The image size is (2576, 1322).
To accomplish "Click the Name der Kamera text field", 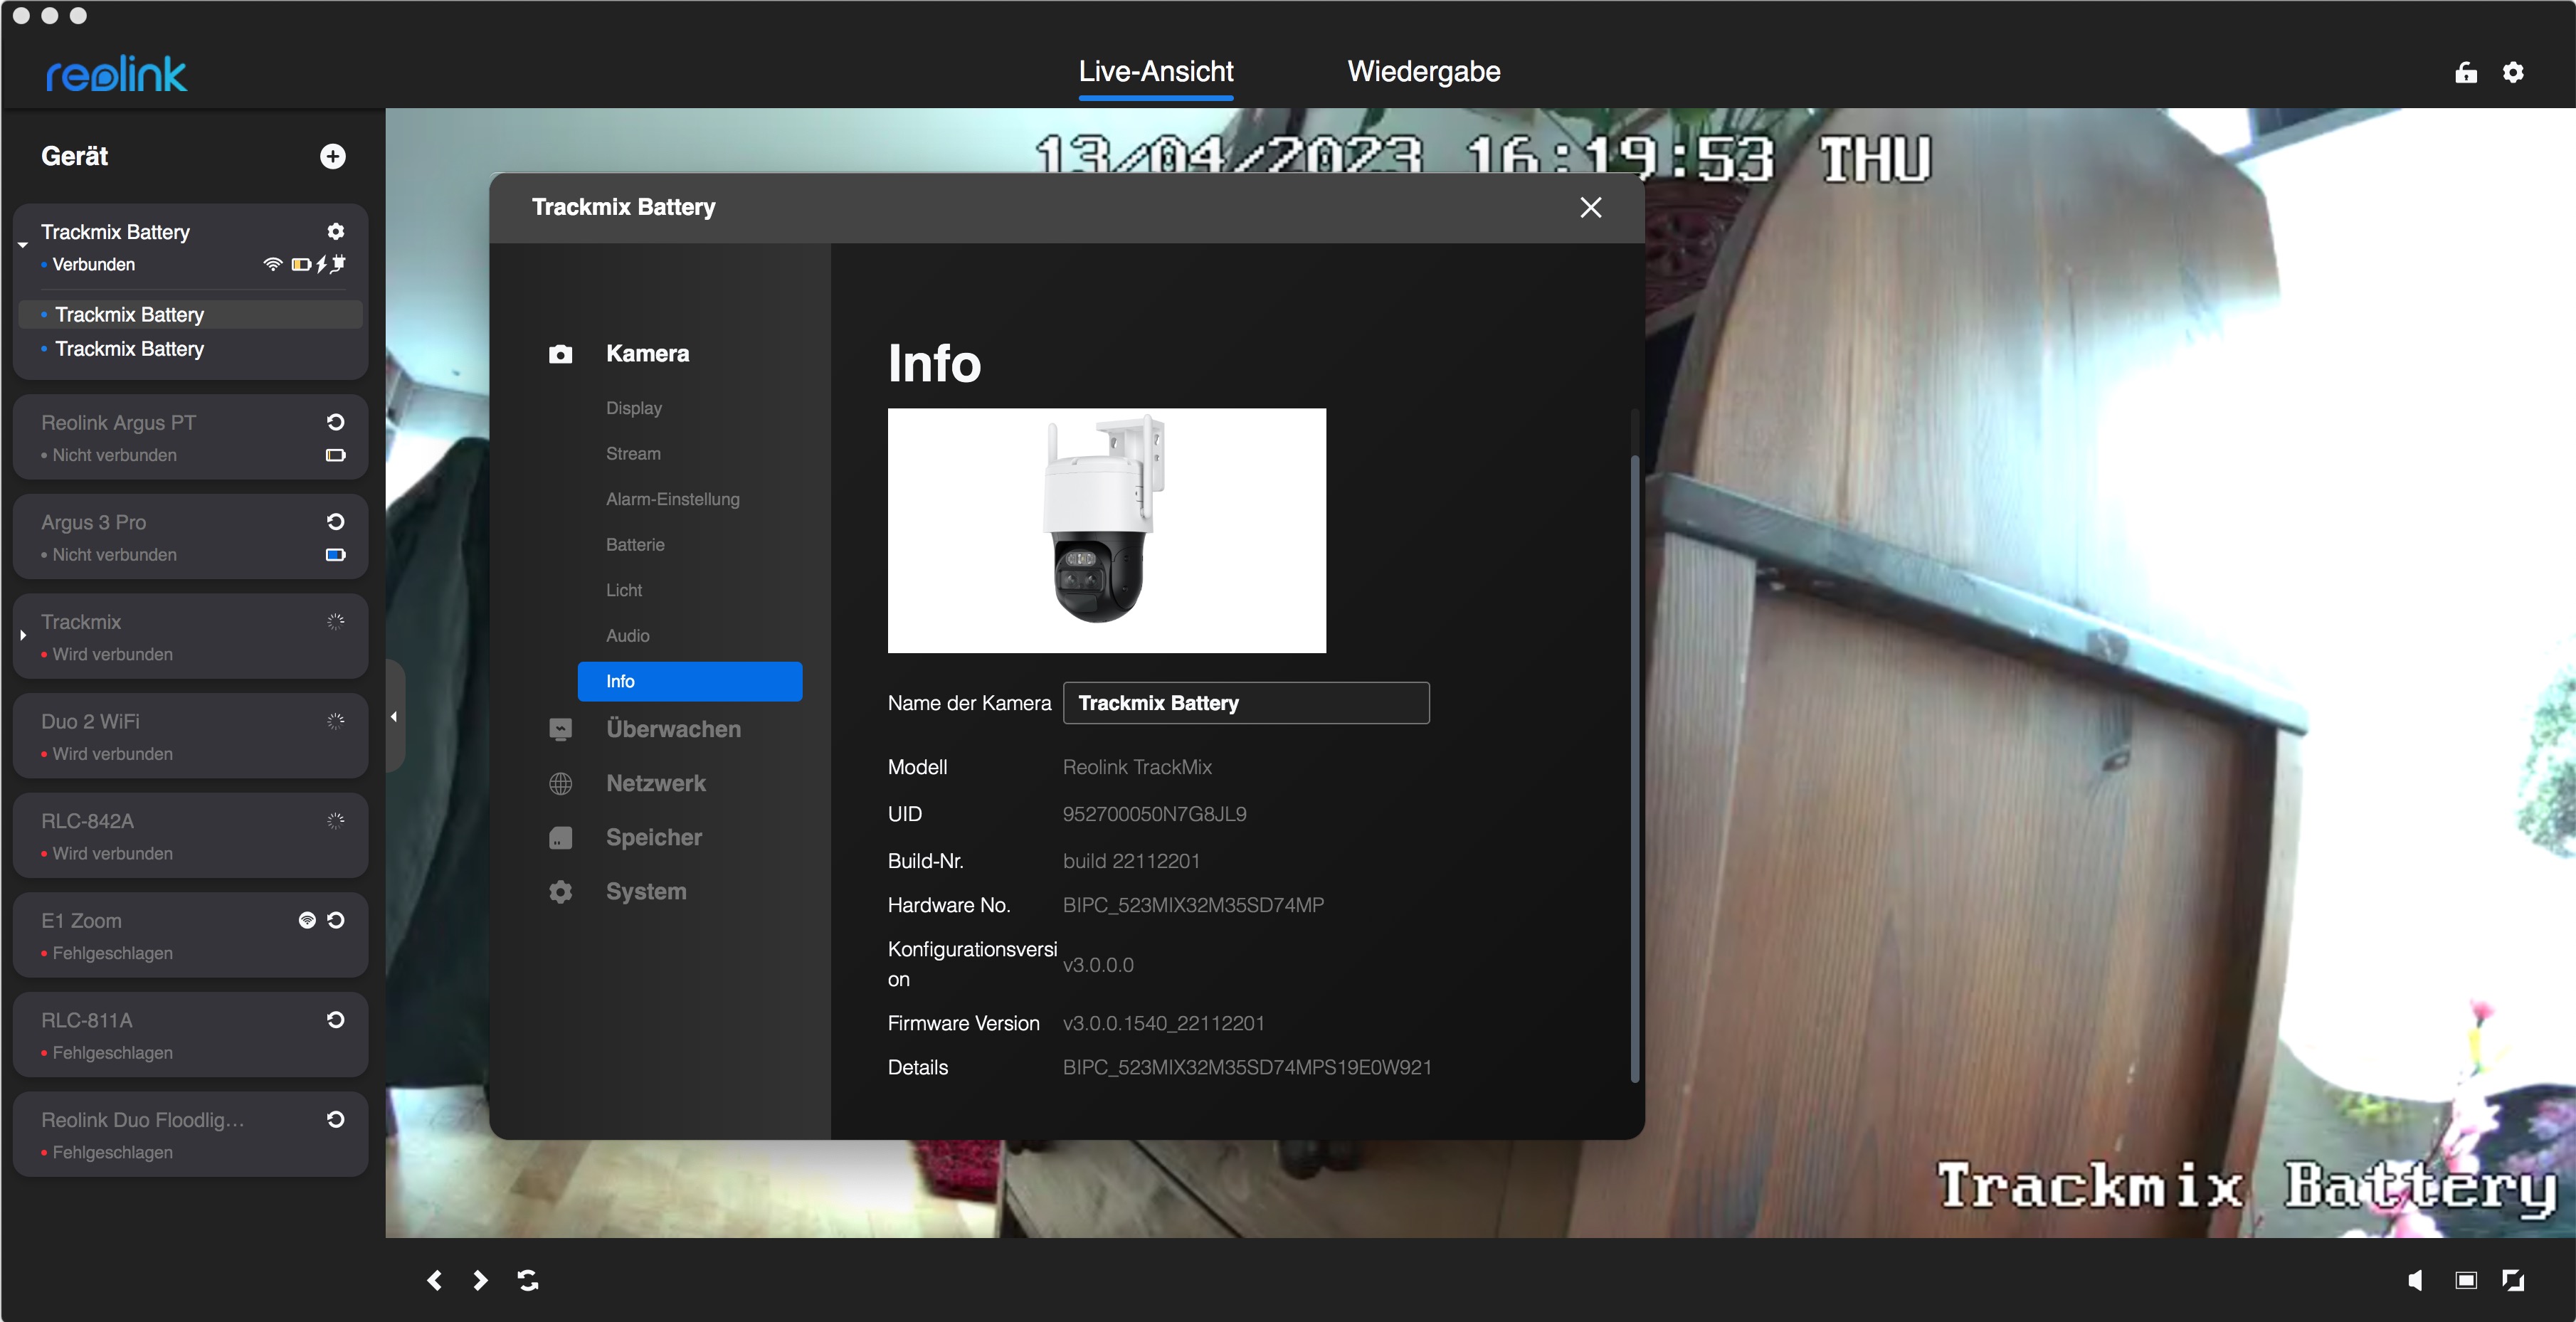I will [1246, 703].
